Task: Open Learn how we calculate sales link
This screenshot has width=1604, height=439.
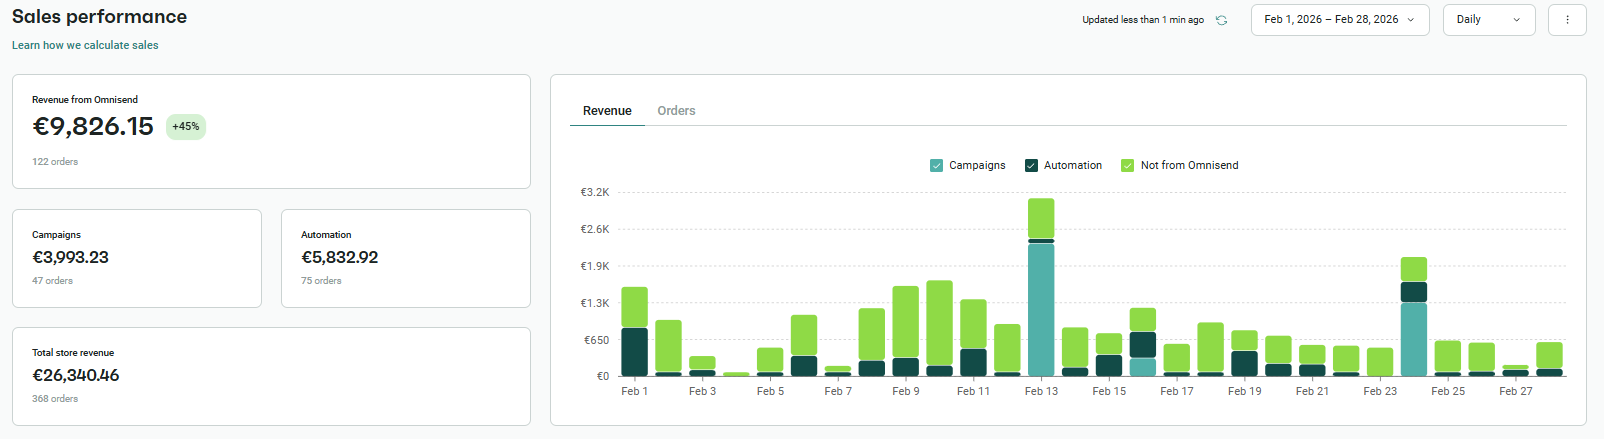Action: click(85, 45)
